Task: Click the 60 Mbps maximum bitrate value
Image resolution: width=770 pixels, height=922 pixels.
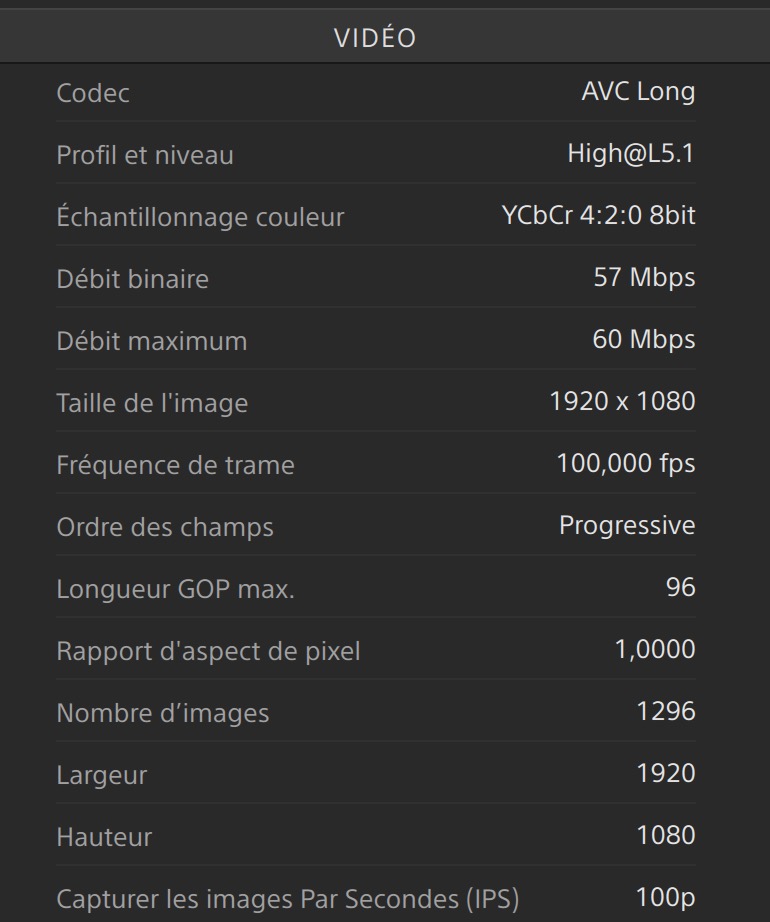Action: (x=644, y=341)
